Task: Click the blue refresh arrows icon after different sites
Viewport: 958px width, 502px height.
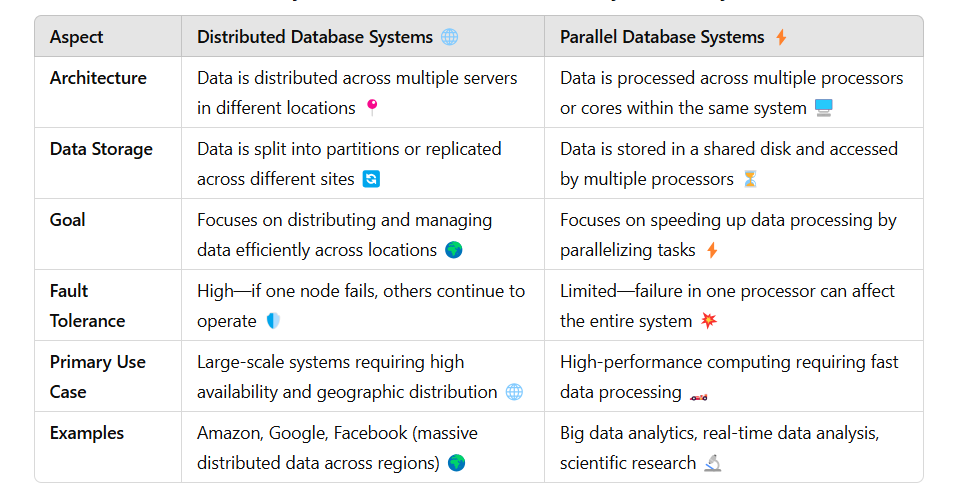Action: pyautogui.click(x=371, y=179)
